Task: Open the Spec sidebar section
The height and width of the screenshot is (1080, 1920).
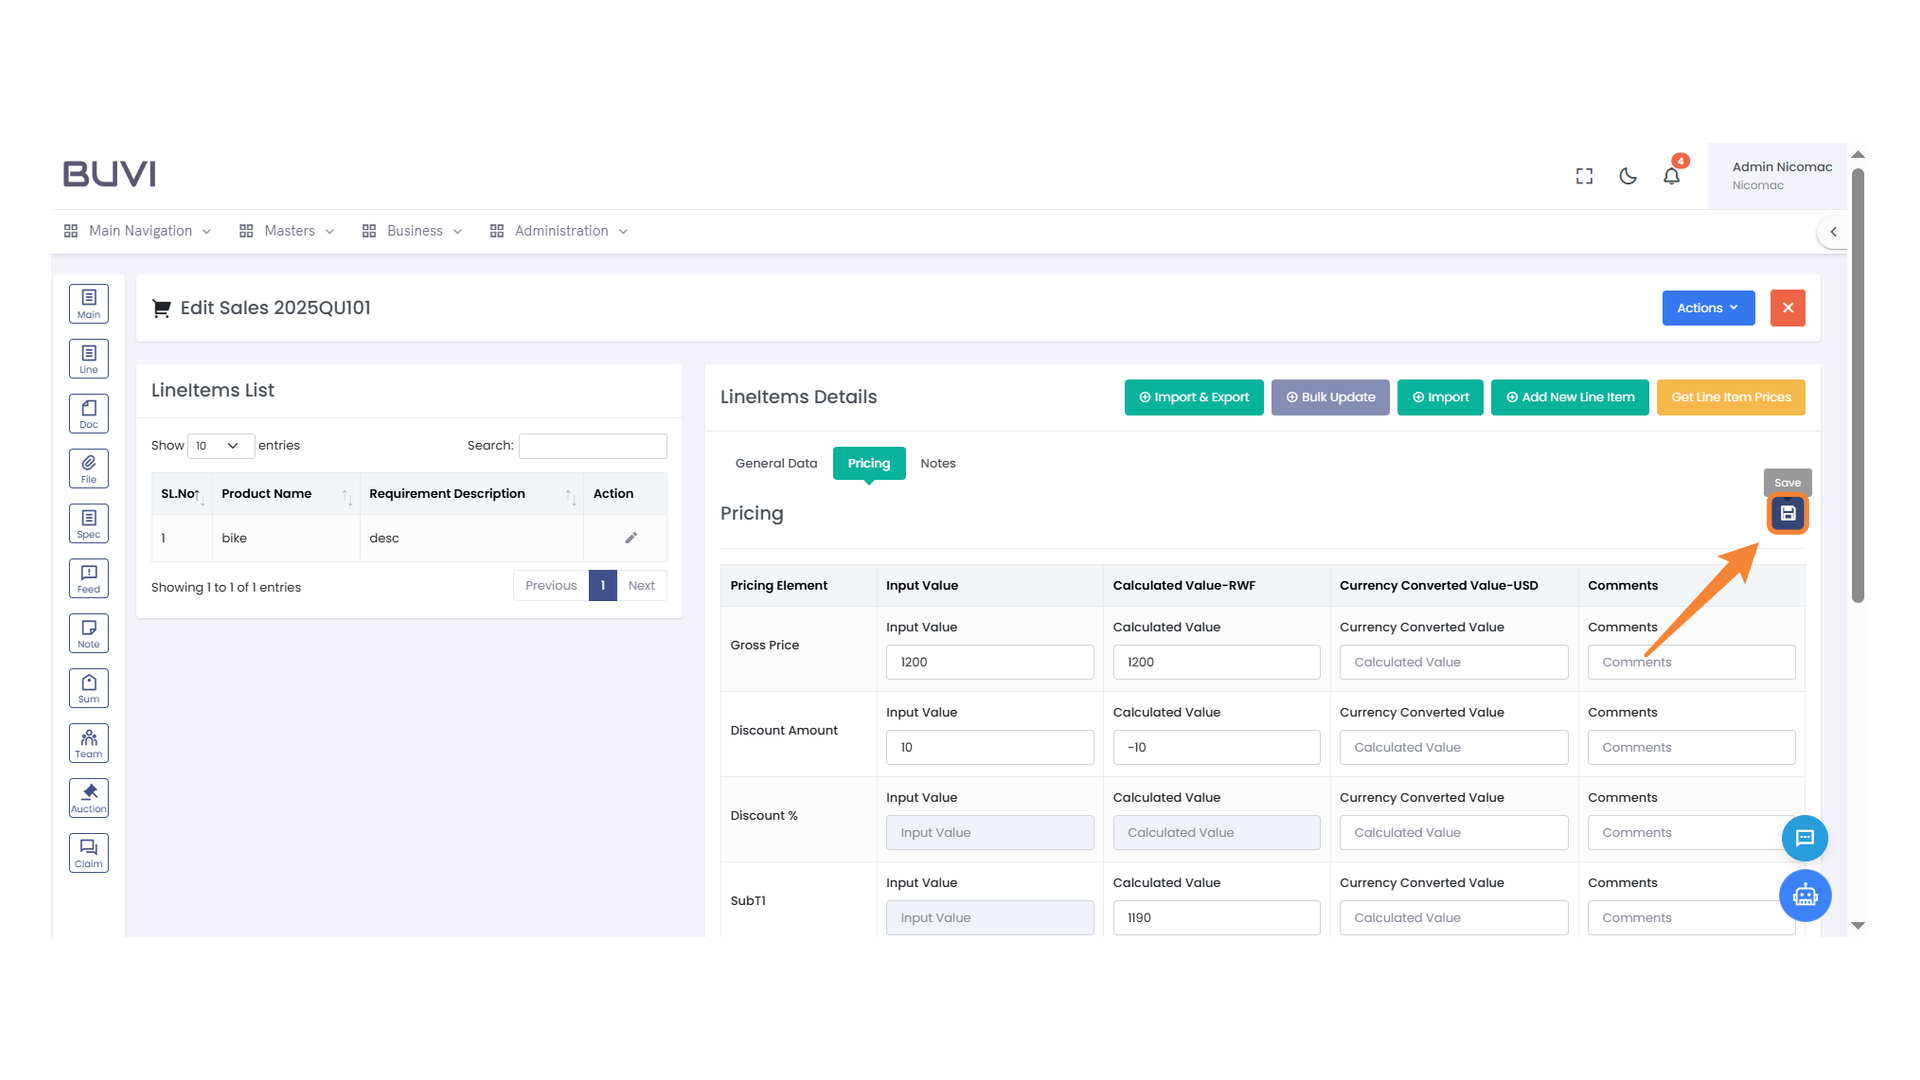Action: tap(89, 523)
